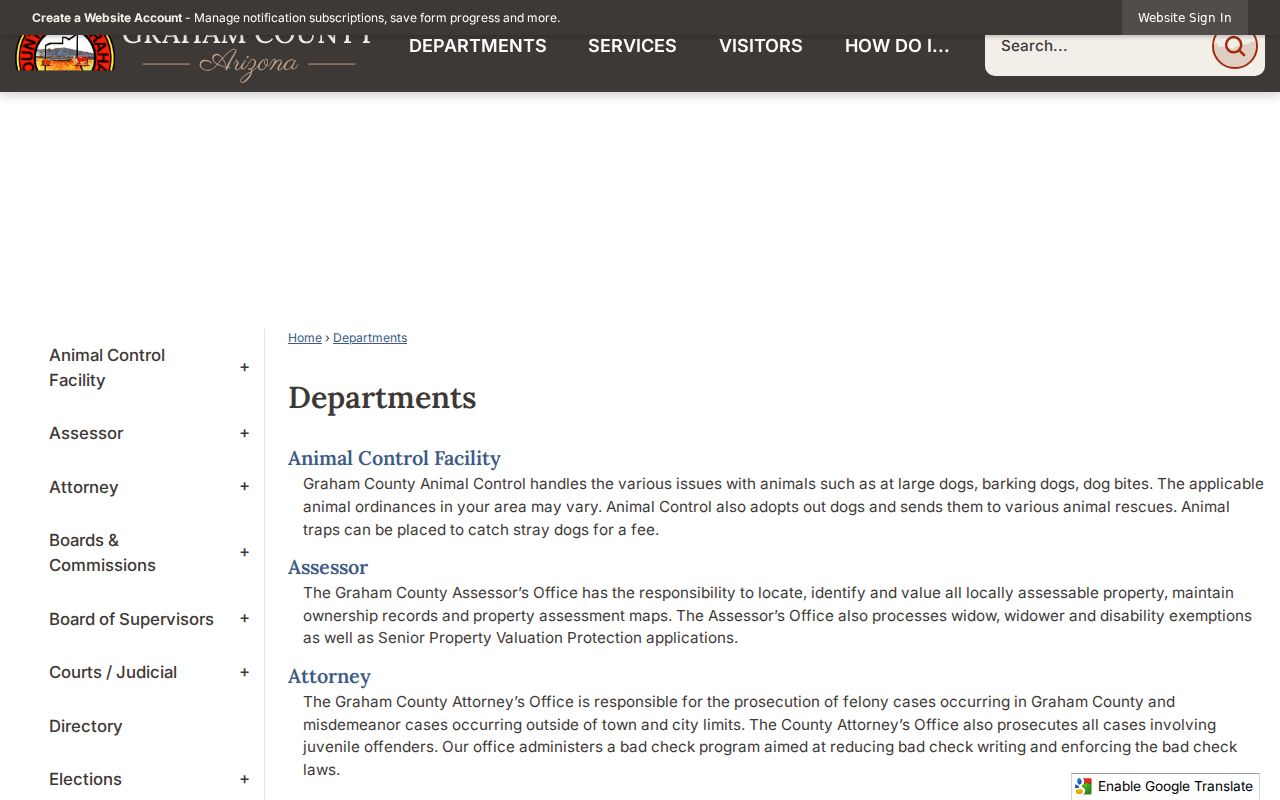This screenshot has height=800, width=1280.
Task: Focus the Search input field
Action: pos(1098,46)
